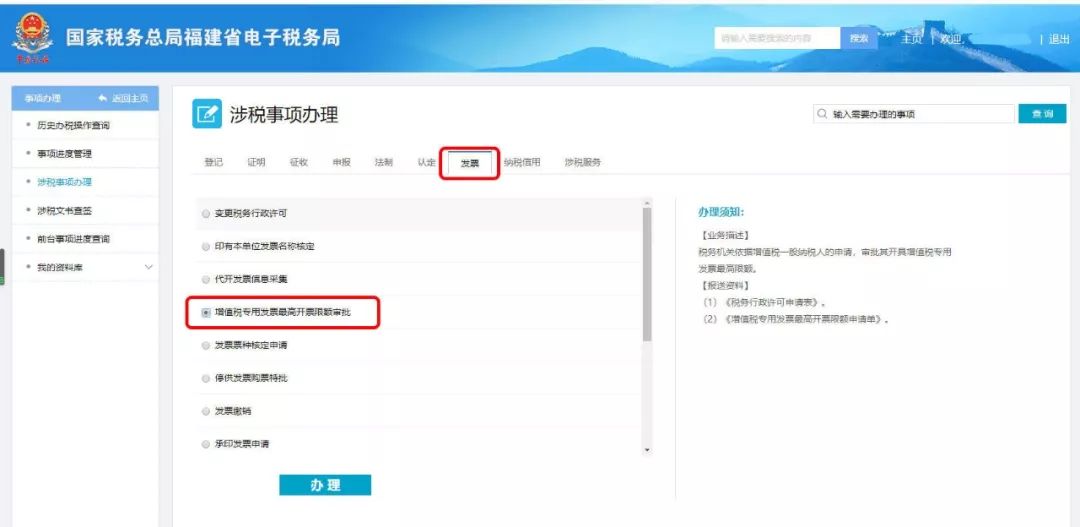Go to the 登记 tab

pyautogui.click(x=213, y=162)
